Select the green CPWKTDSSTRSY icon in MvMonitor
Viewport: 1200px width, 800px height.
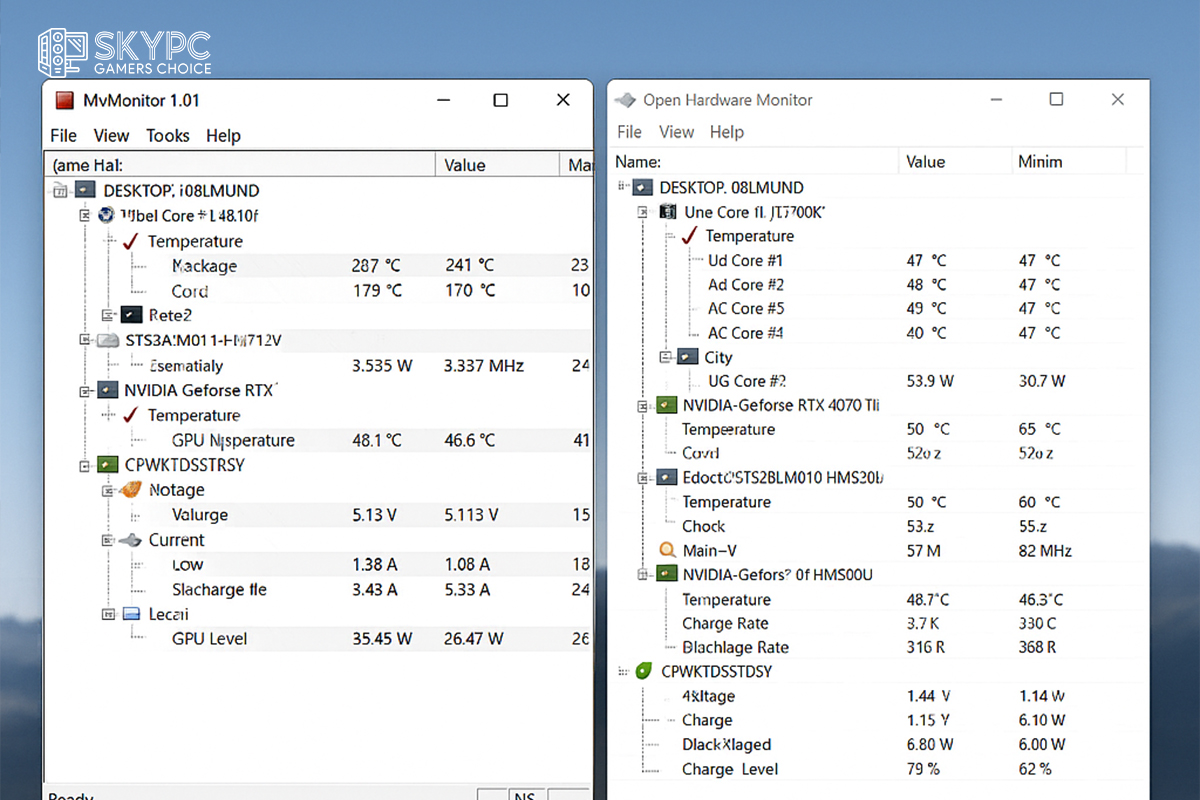coord(108,465)
